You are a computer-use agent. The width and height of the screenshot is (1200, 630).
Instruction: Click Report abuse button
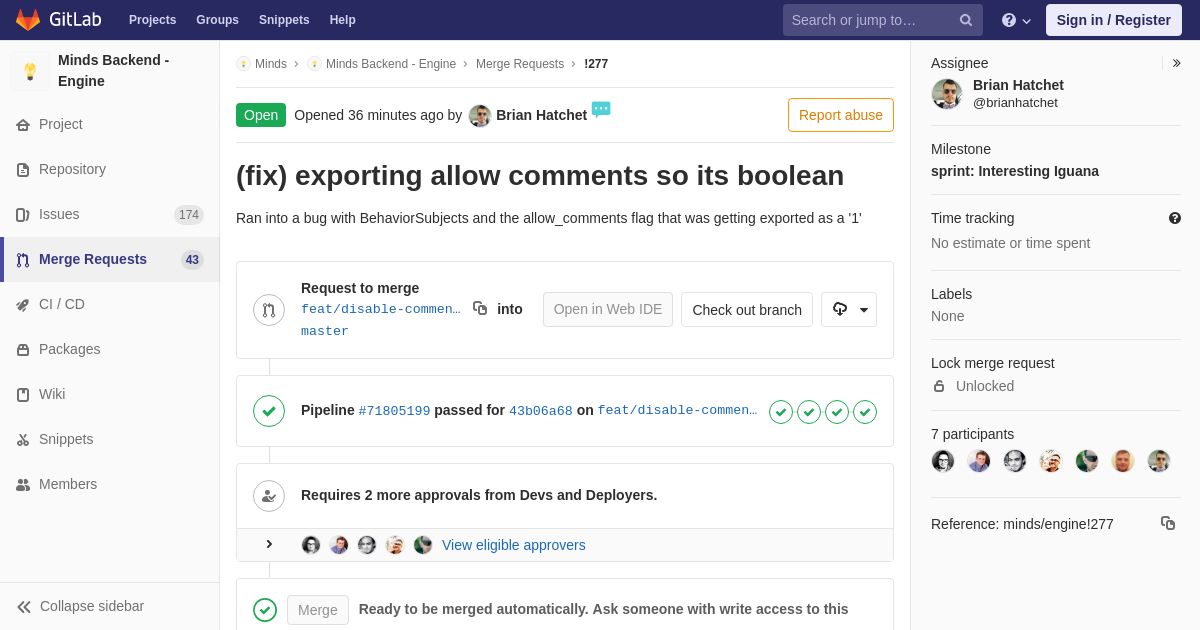coord(841,115)
